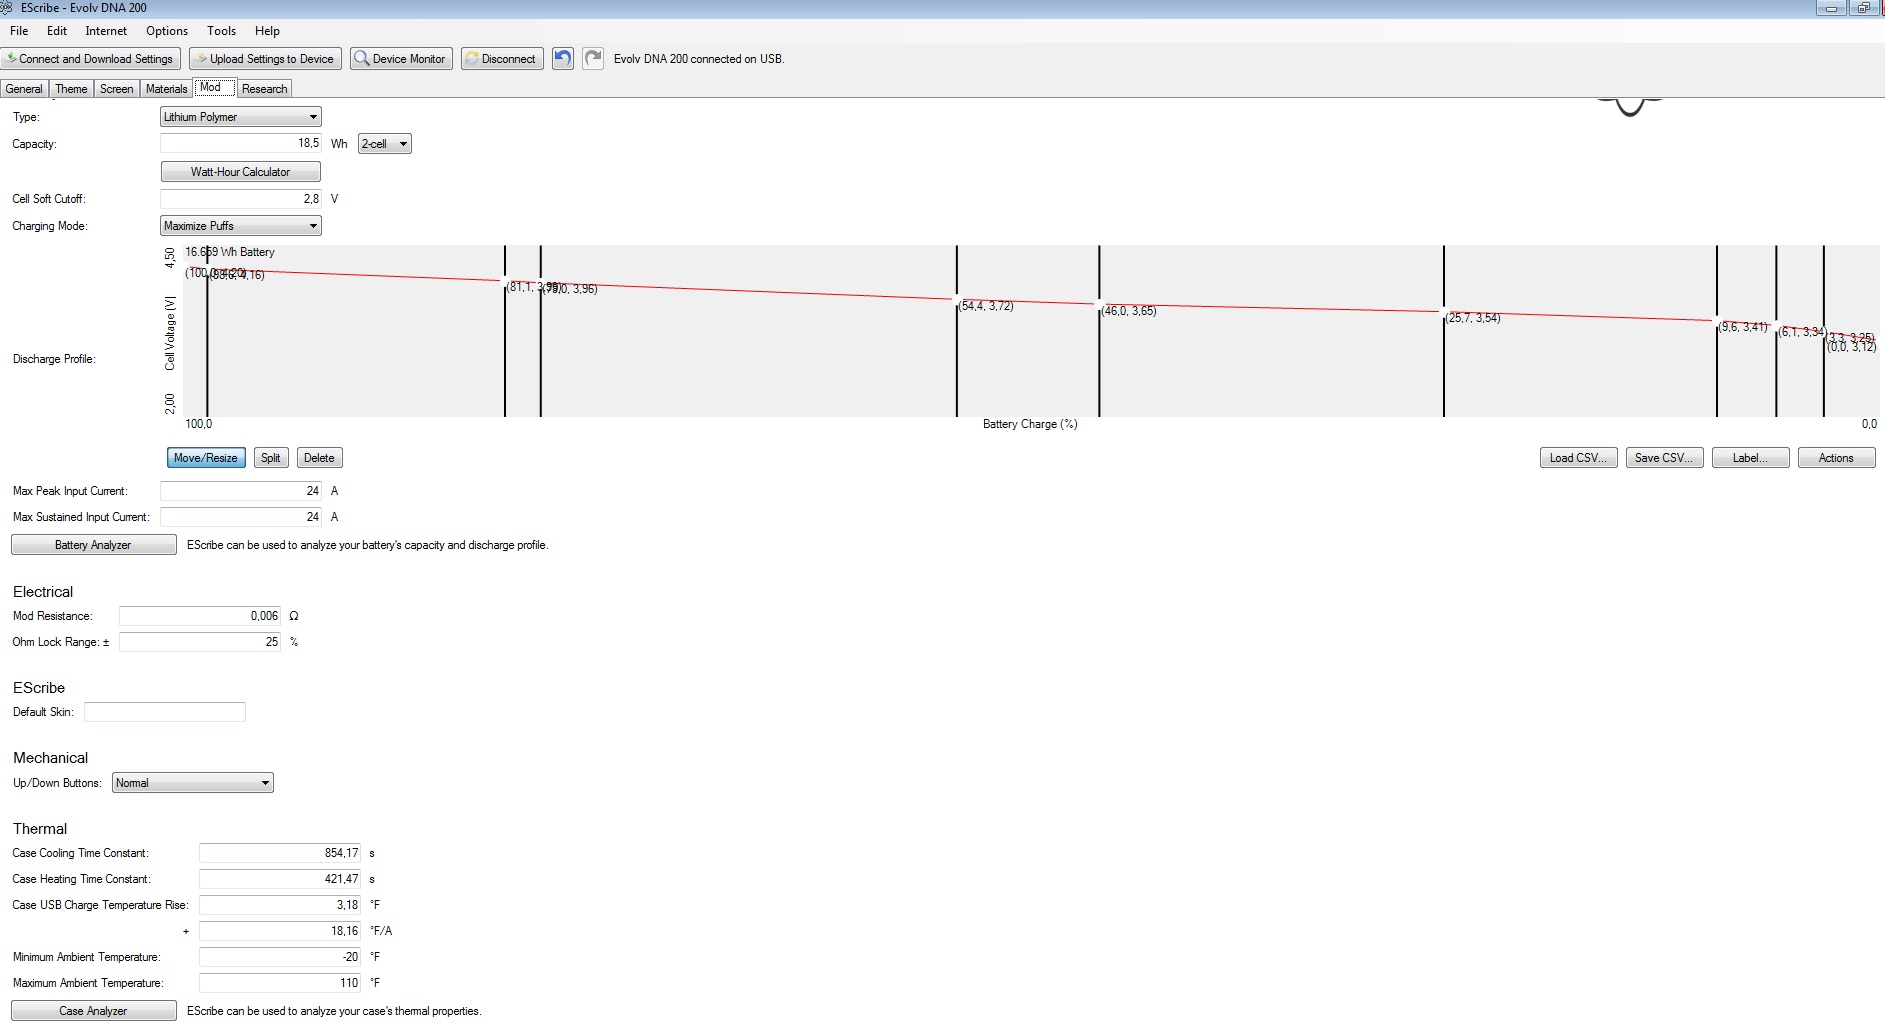Click the Redo arrow icon
1885x1029 pixels.
tap(593, 58)
